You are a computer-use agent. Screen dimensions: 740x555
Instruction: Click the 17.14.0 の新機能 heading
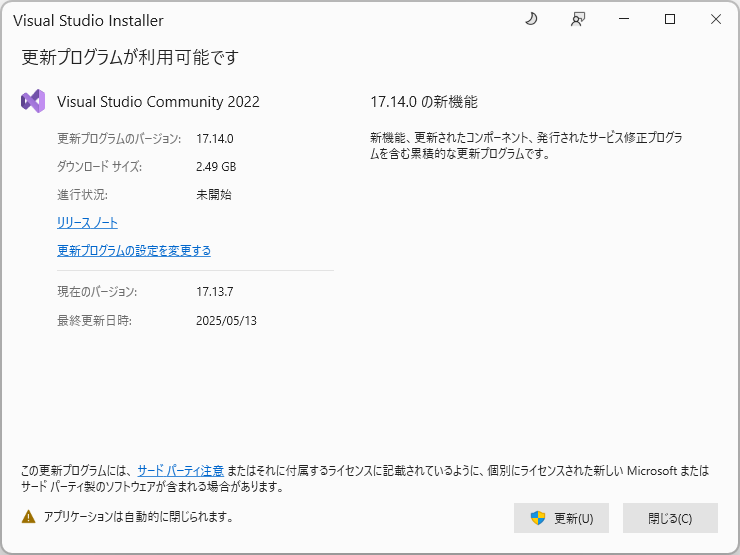pos(424,101)
